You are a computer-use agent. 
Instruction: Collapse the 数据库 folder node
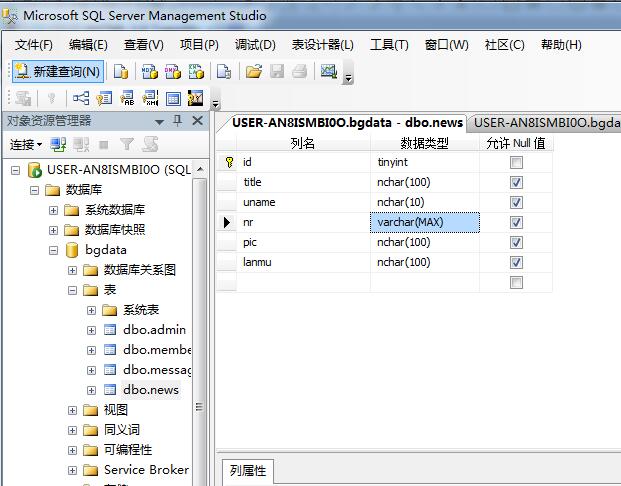point(34,191)
